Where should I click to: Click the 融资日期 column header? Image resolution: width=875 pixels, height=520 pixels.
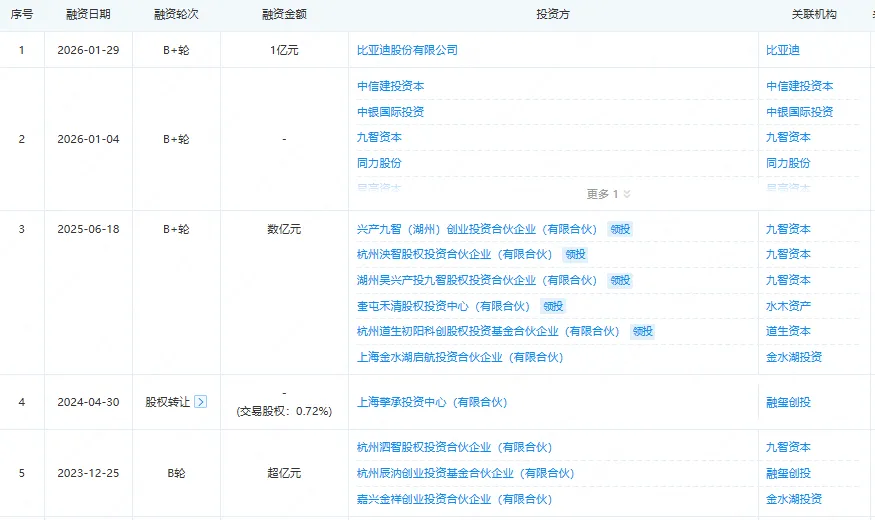click(x=88, y=15)
